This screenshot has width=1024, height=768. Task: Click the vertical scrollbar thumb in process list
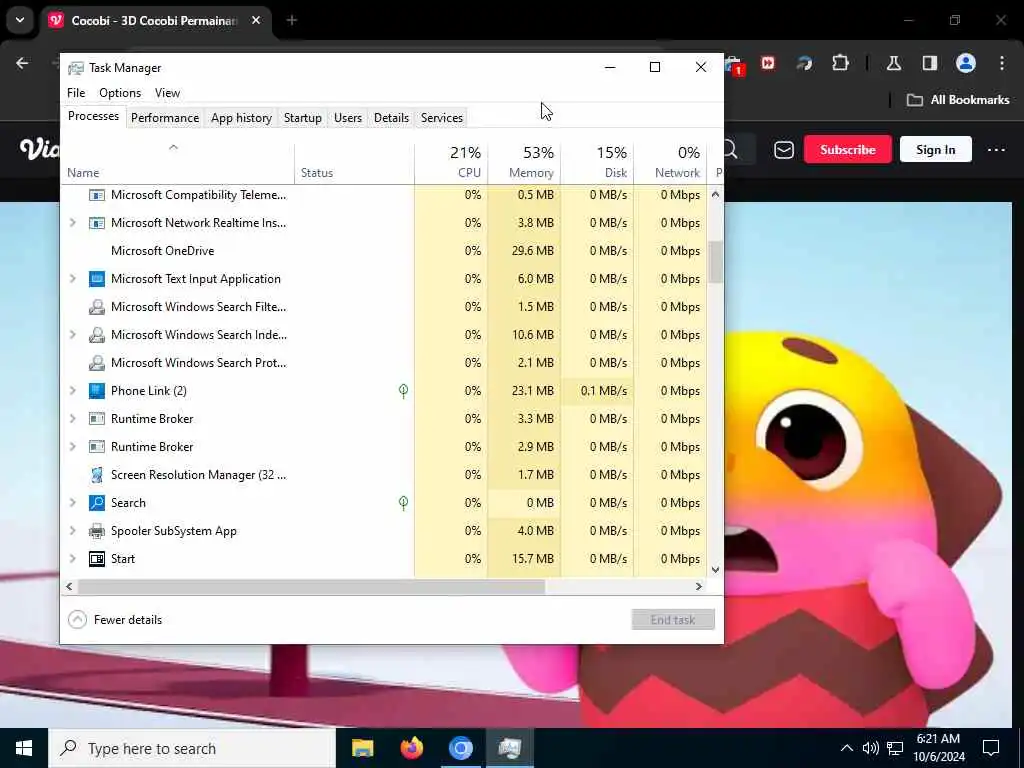coord(716,262)
